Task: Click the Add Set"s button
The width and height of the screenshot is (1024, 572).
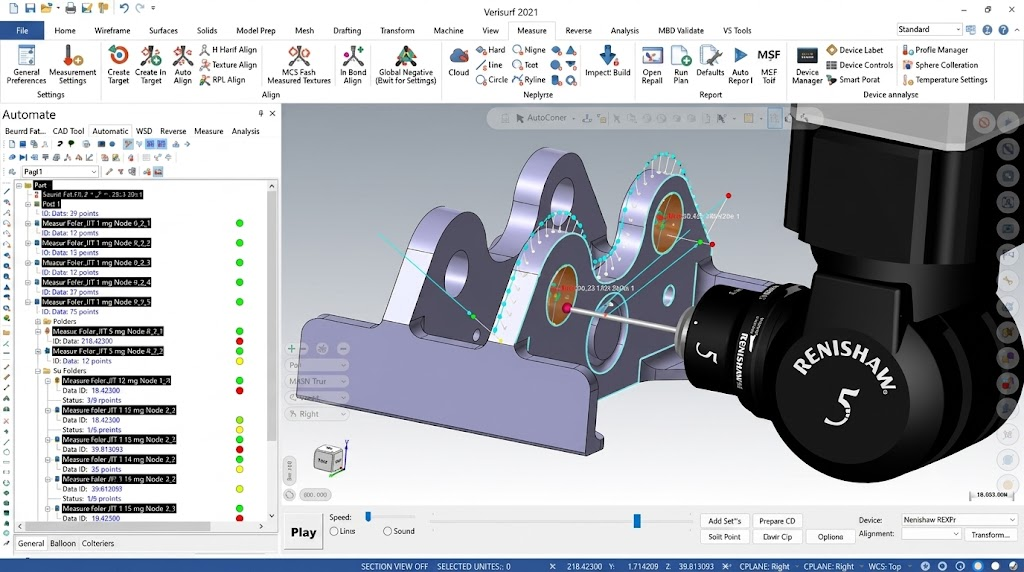Action: pyautogui.click(x=724, y=521)
